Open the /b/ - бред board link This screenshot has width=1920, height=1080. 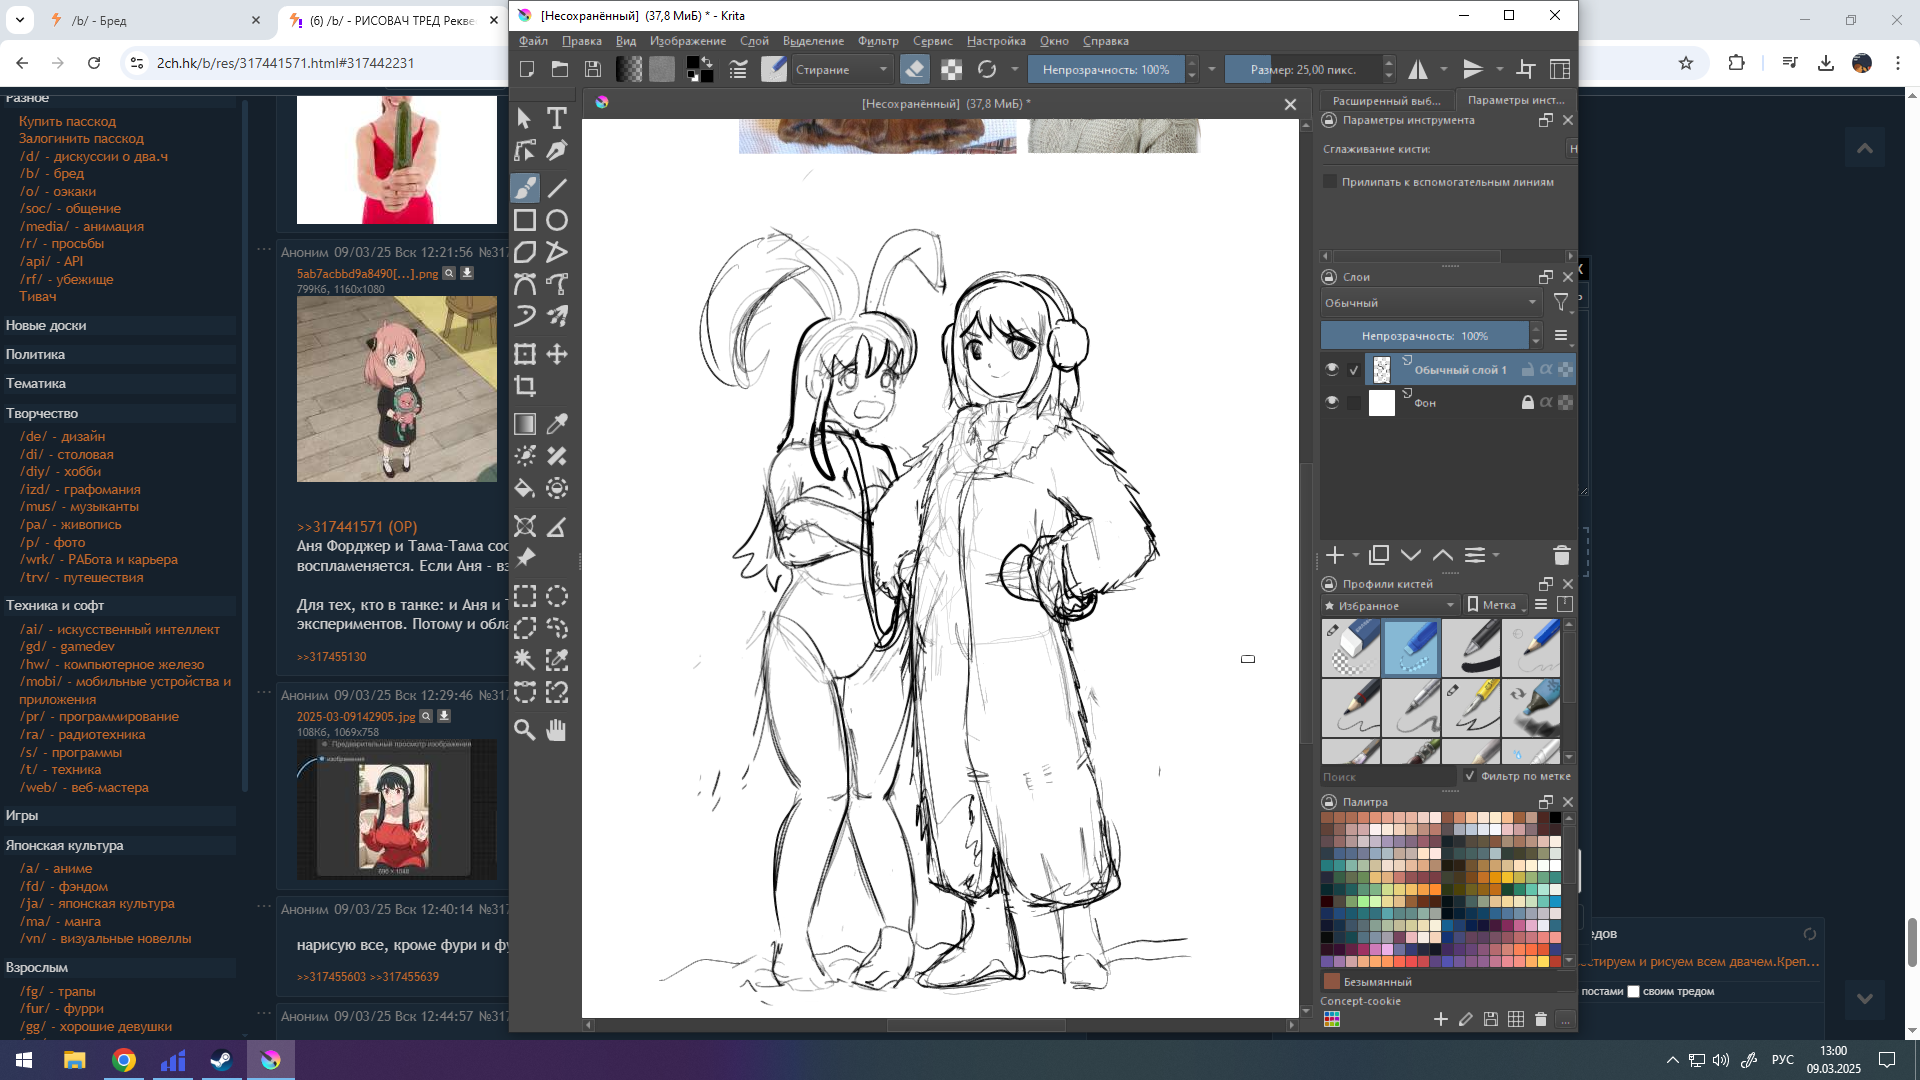click(x=52, y=173)
